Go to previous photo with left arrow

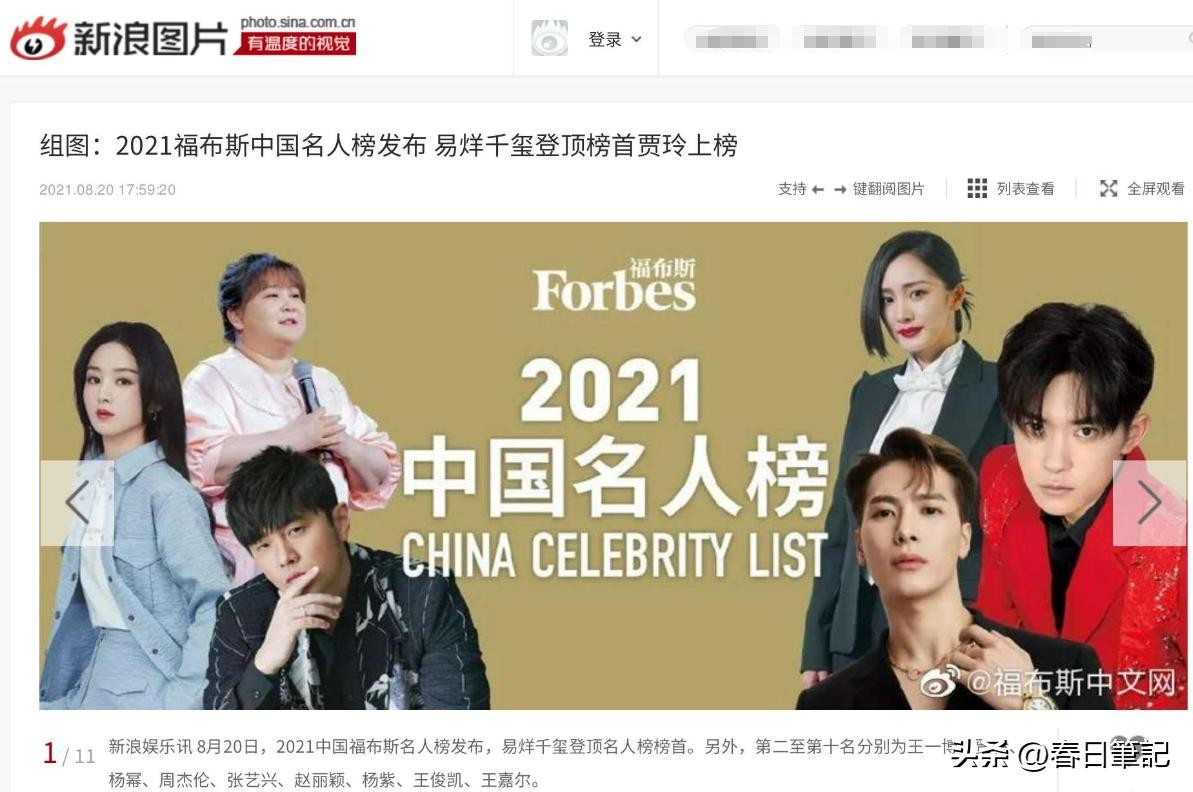(77, 502)
